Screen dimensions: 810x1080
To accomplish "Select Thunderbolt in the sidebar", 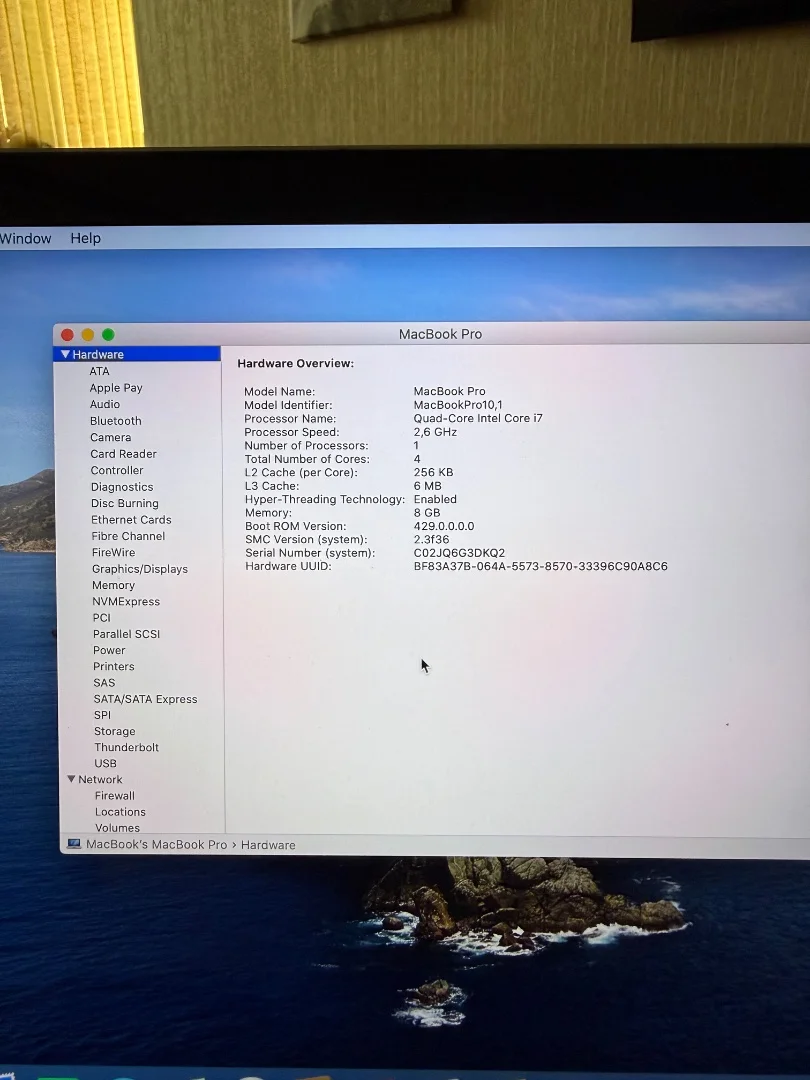I will coord(127,747).
